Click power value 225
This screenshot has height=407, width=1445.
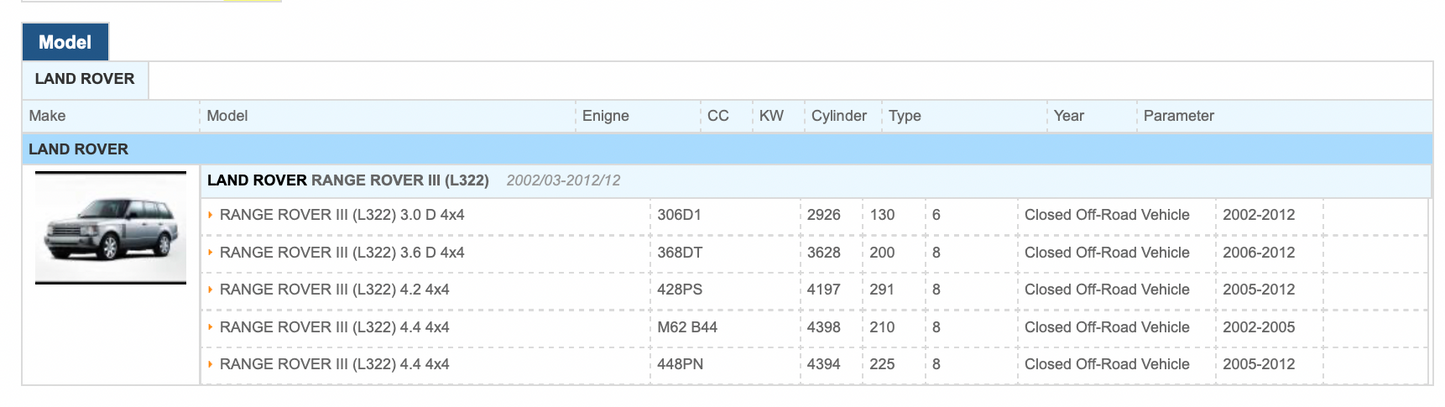click(882, 364)
